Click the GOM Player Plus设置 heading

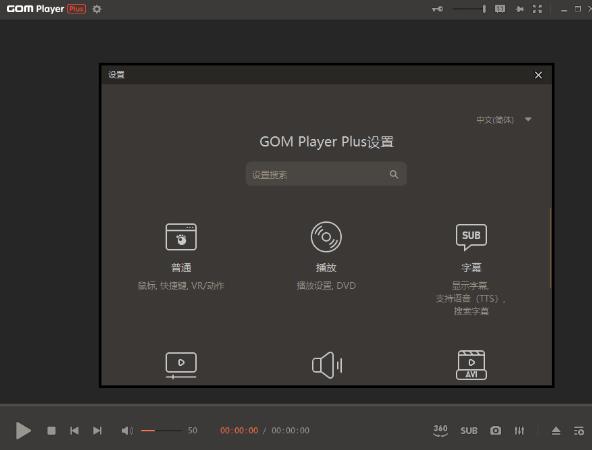327,142
